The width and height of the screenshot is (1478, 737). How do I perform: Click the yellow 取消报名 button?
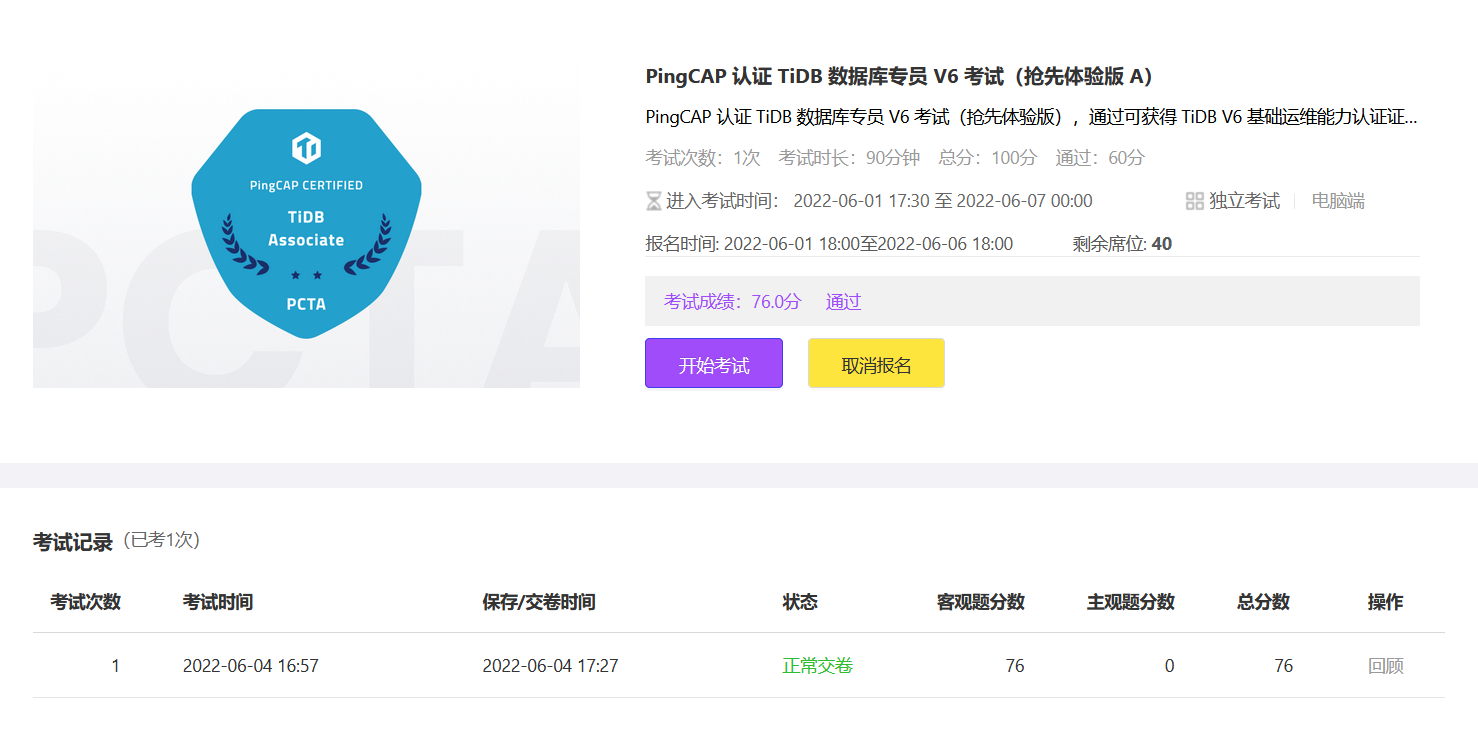tap(876, 363)
